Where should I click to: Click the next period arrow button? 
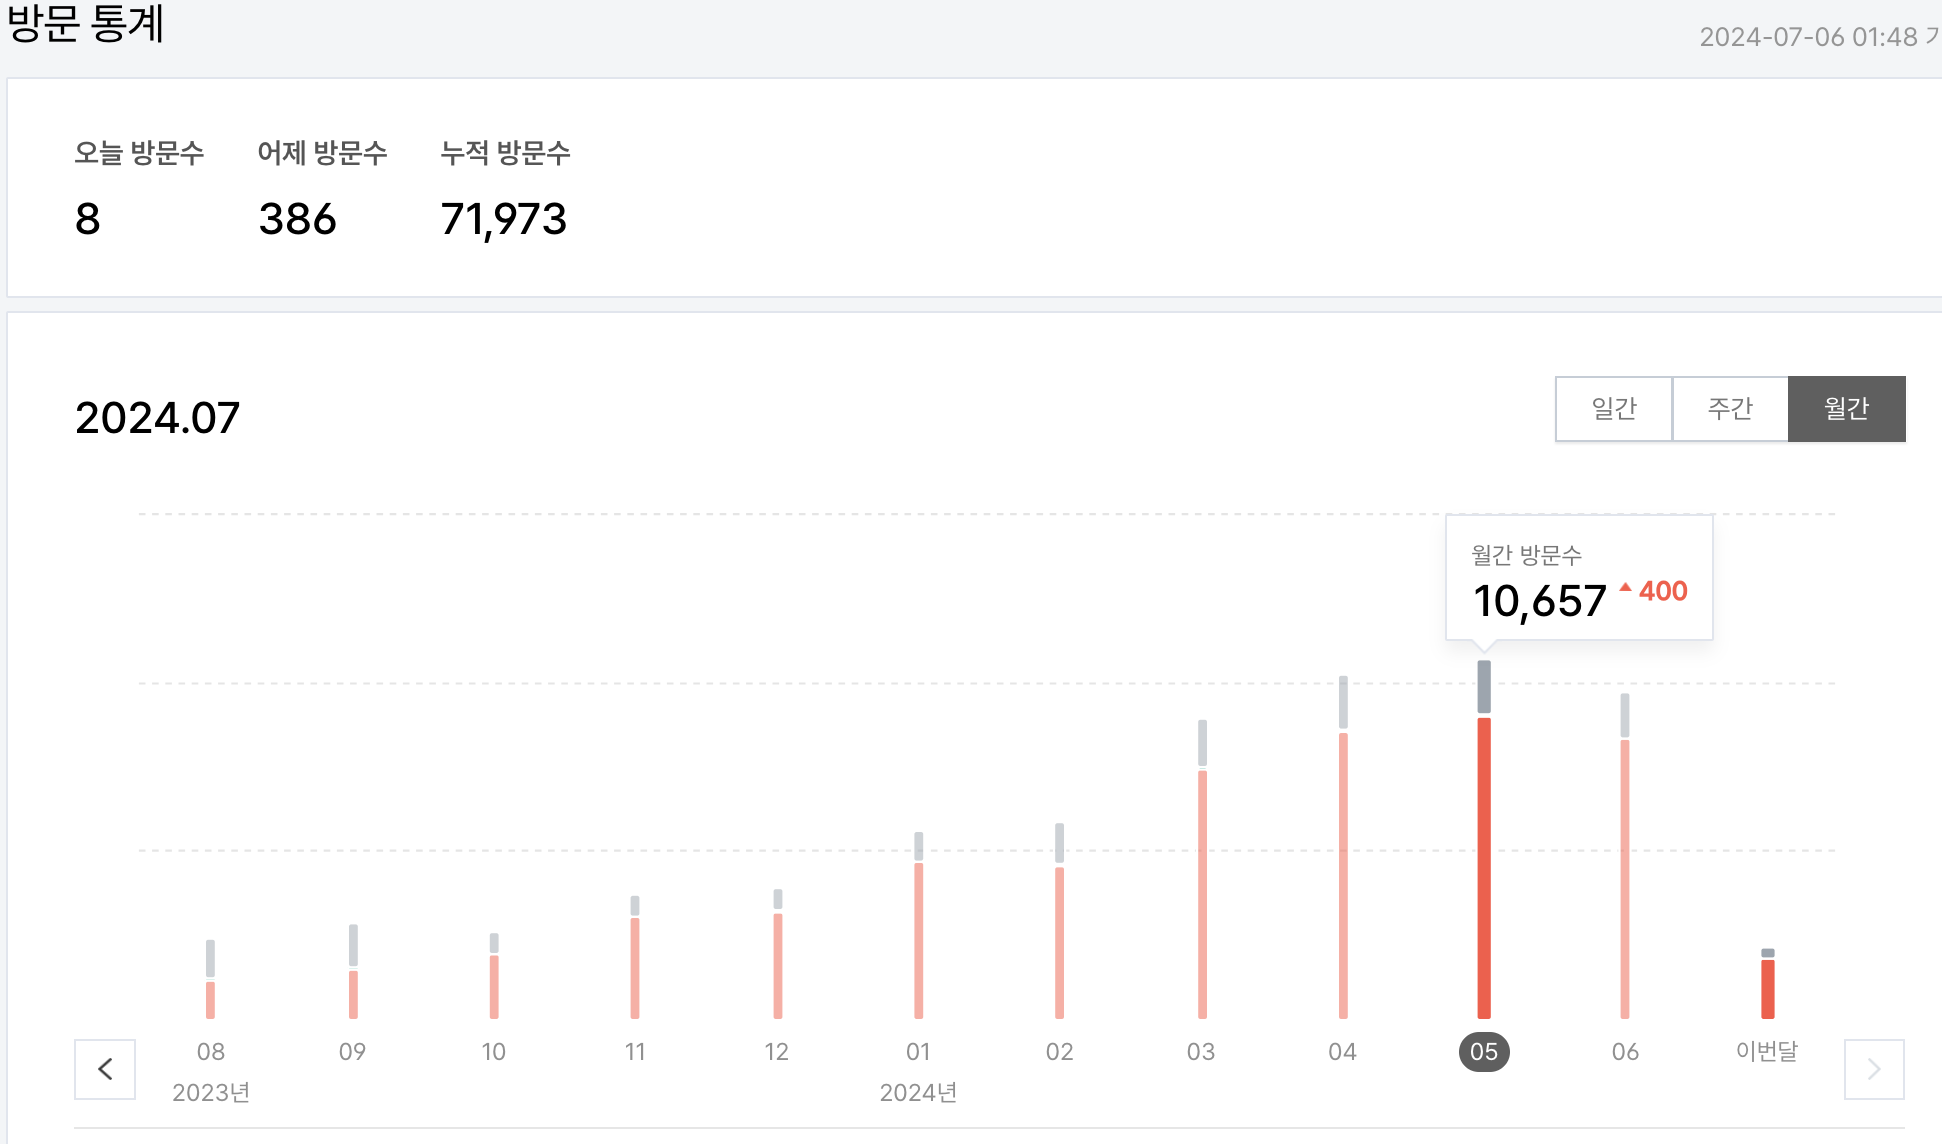coord(1874,1069)
